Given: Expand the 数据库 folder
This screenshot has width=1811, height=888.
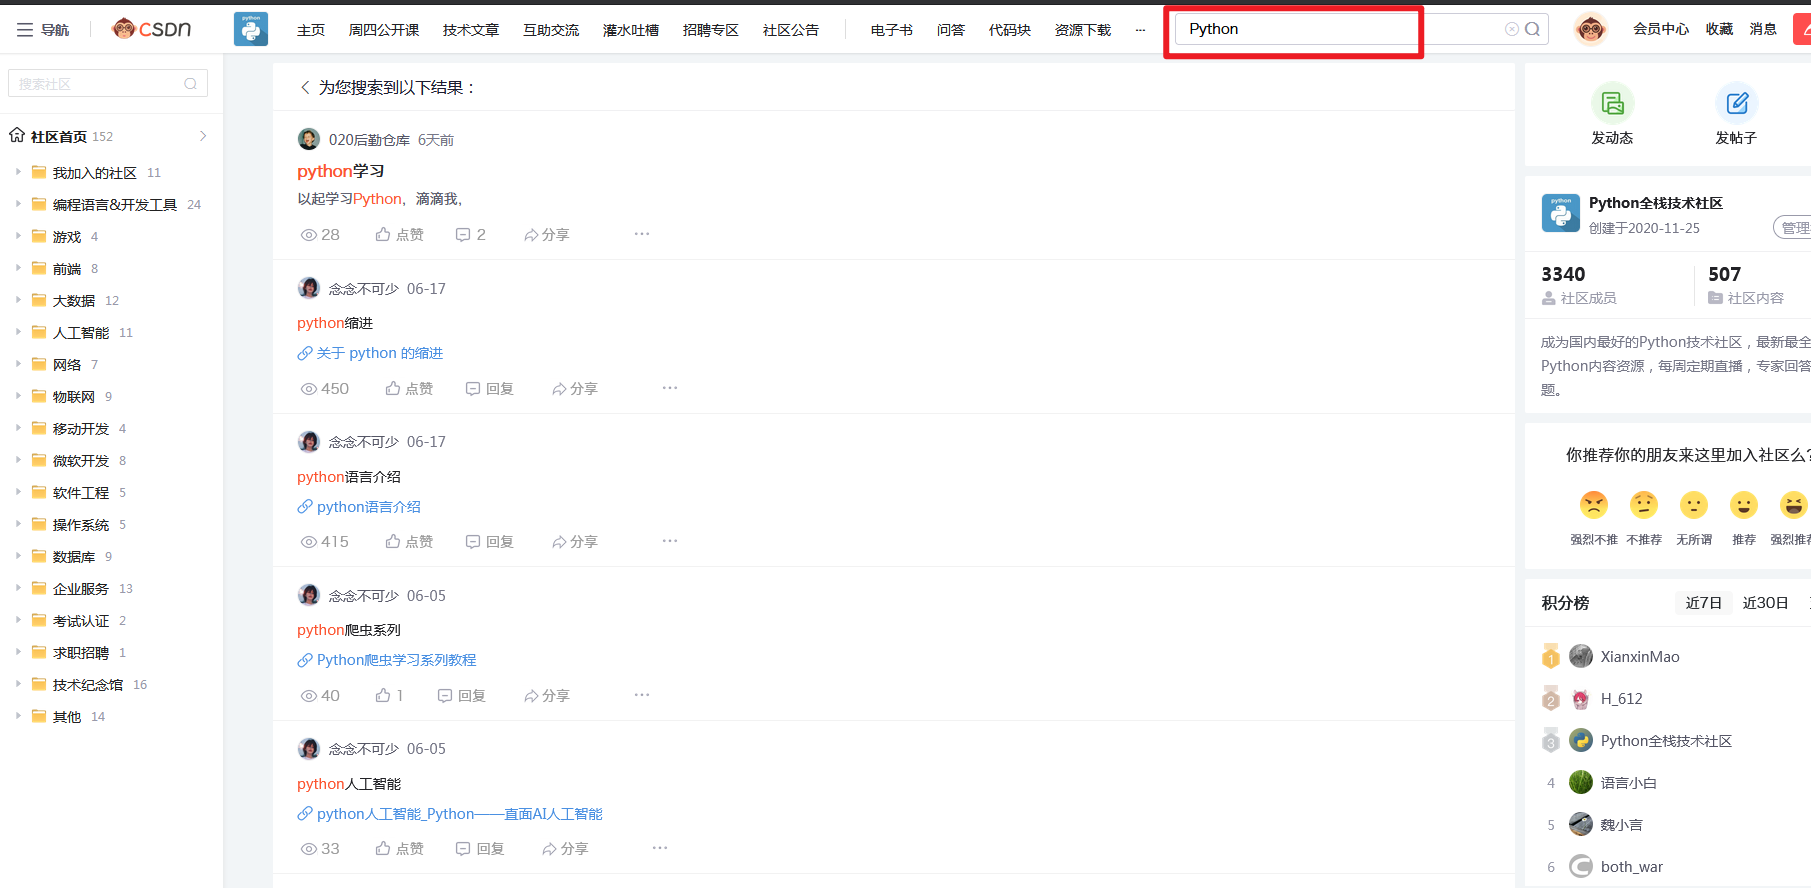Looking at the screenshot, I should click(18, 556).
